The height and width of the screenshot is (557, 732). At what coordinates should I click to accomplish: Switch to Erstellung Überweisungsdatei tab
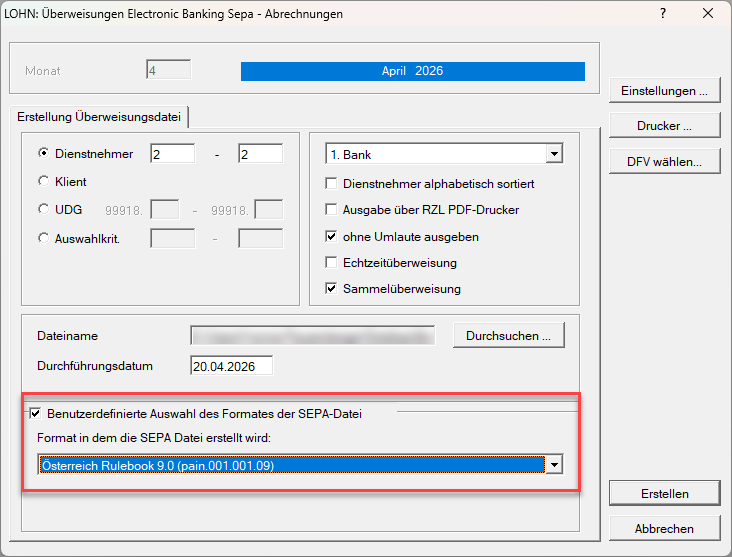click(x=99, y=117)
